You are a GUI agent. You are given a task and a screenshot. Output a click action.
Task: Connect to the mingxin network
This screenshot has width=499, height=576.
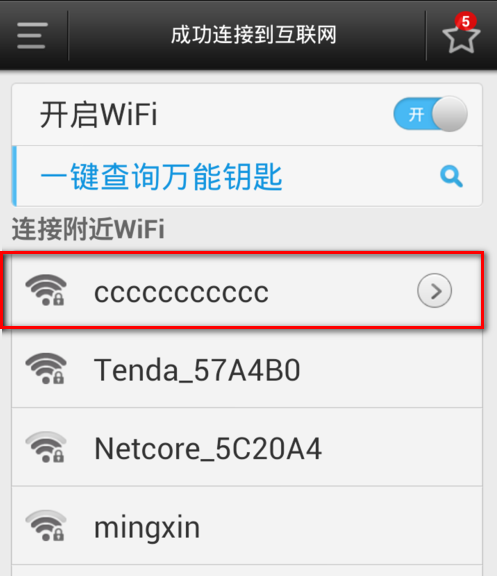click(x=247, y=526)
